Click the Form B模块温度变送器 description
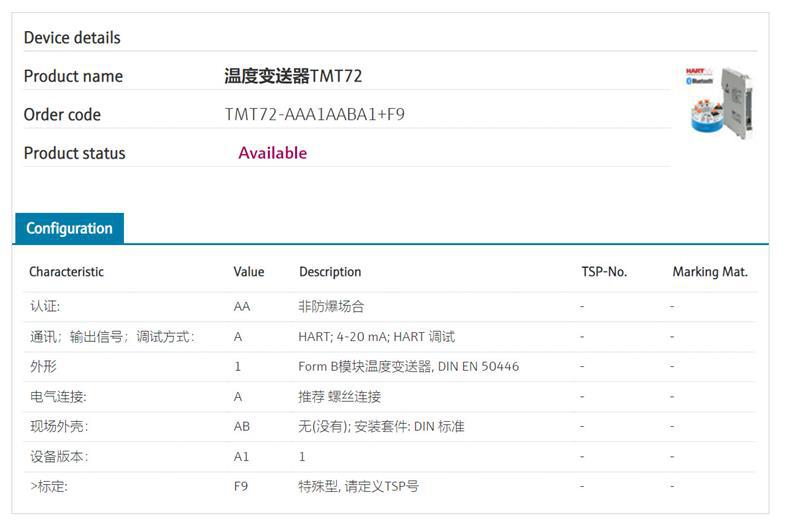This screenshot has height=527, width=790. pyautogui.click(x=408, y=367)
